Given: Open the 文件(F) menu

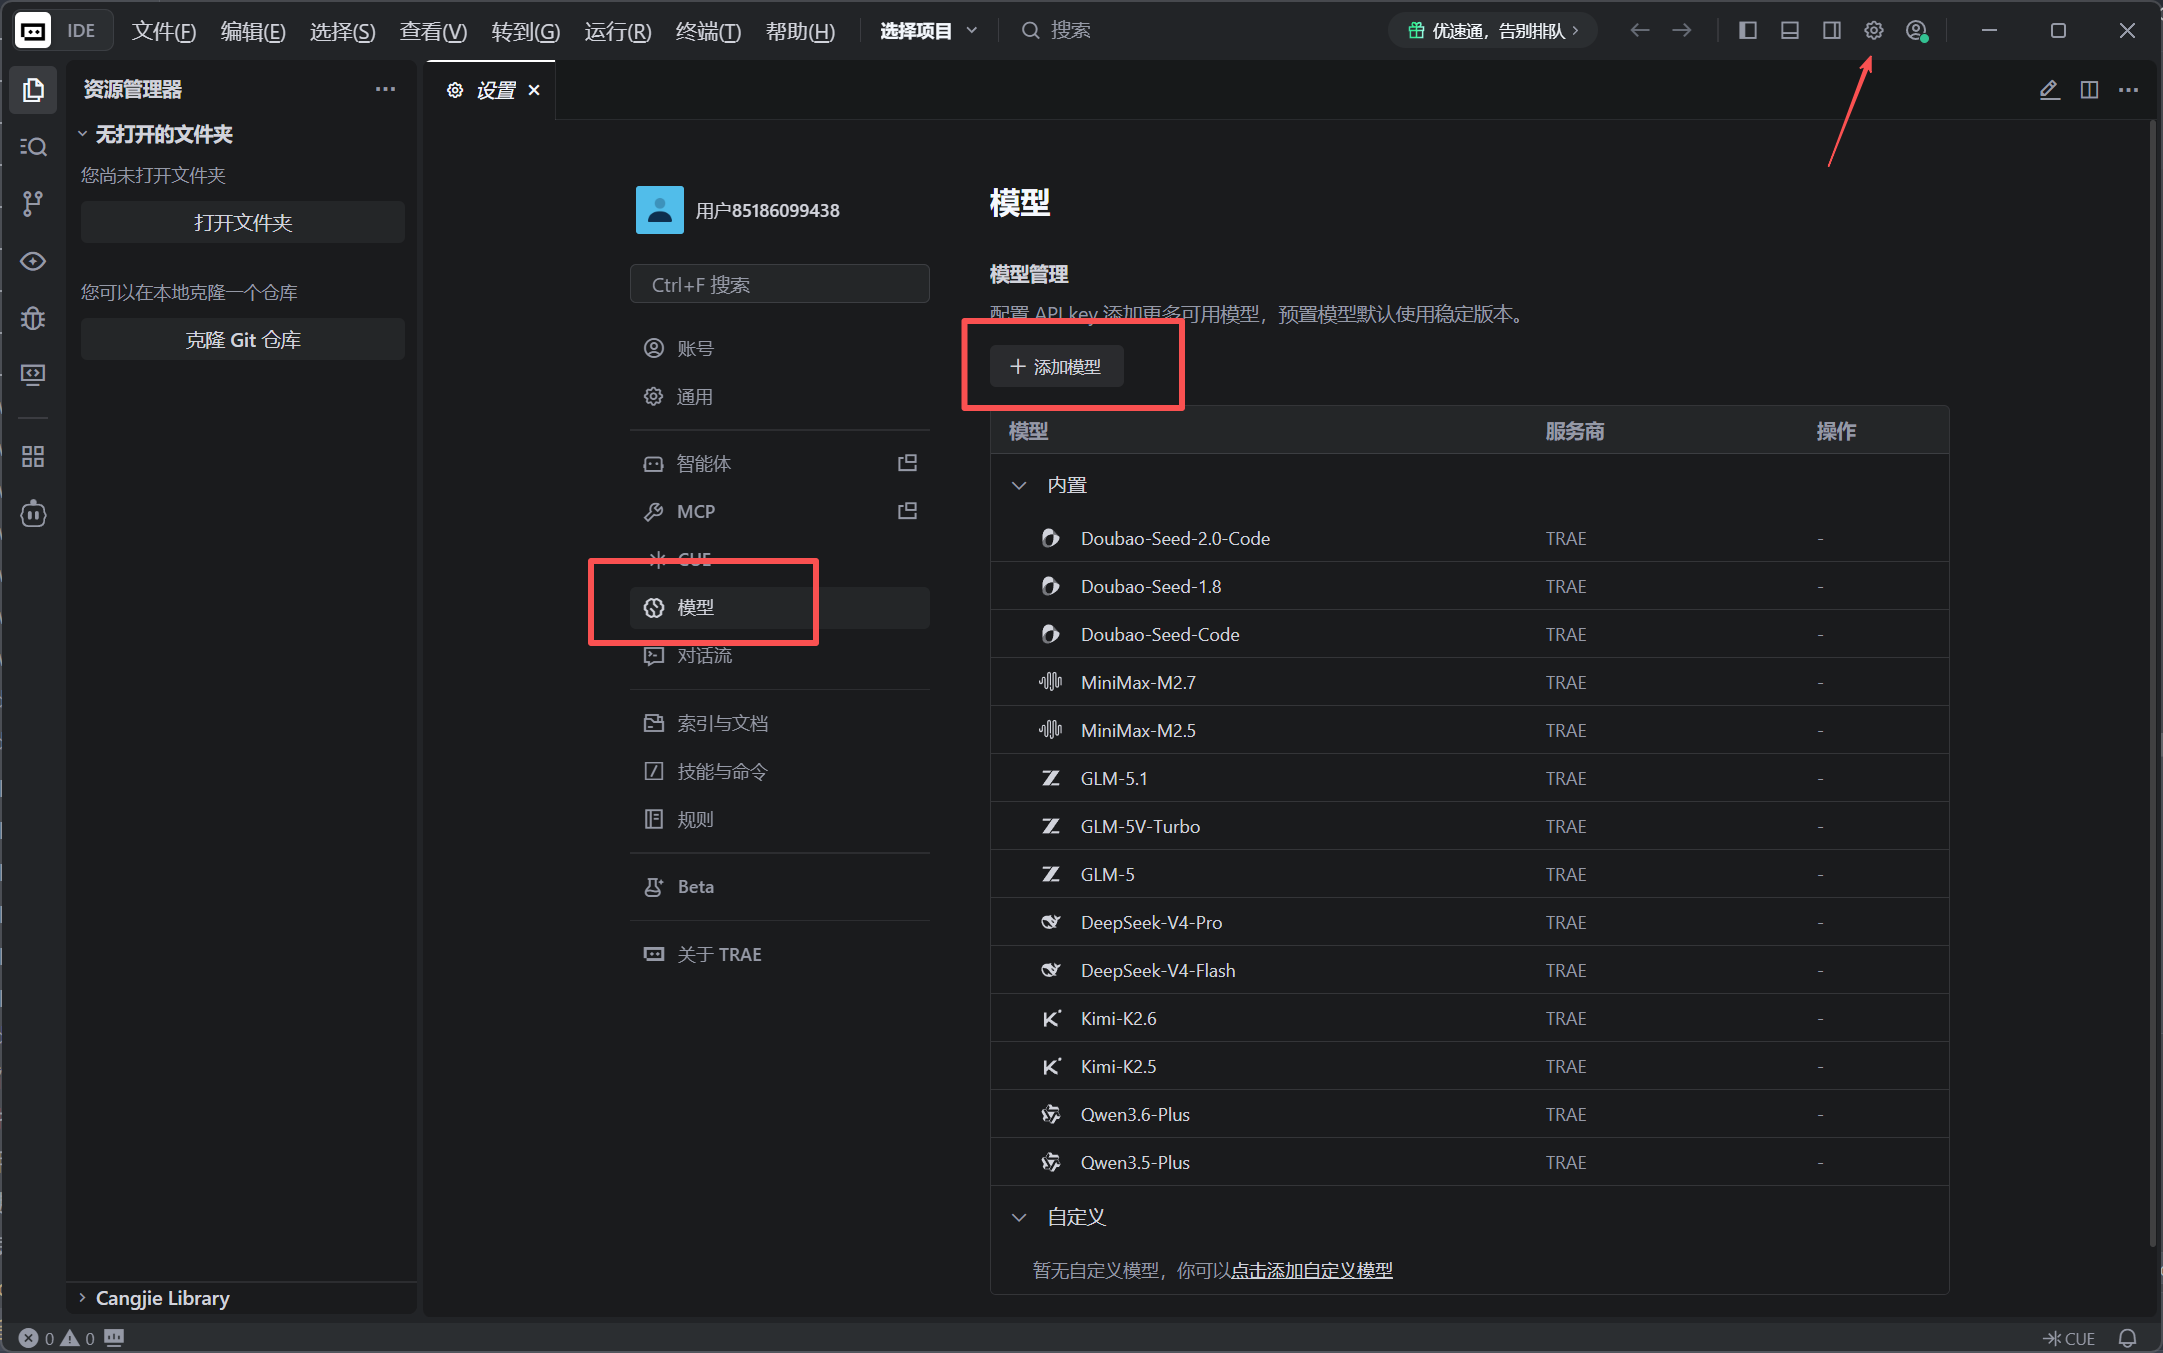Looking at the screenshot, I should click(x=164, y=31).
